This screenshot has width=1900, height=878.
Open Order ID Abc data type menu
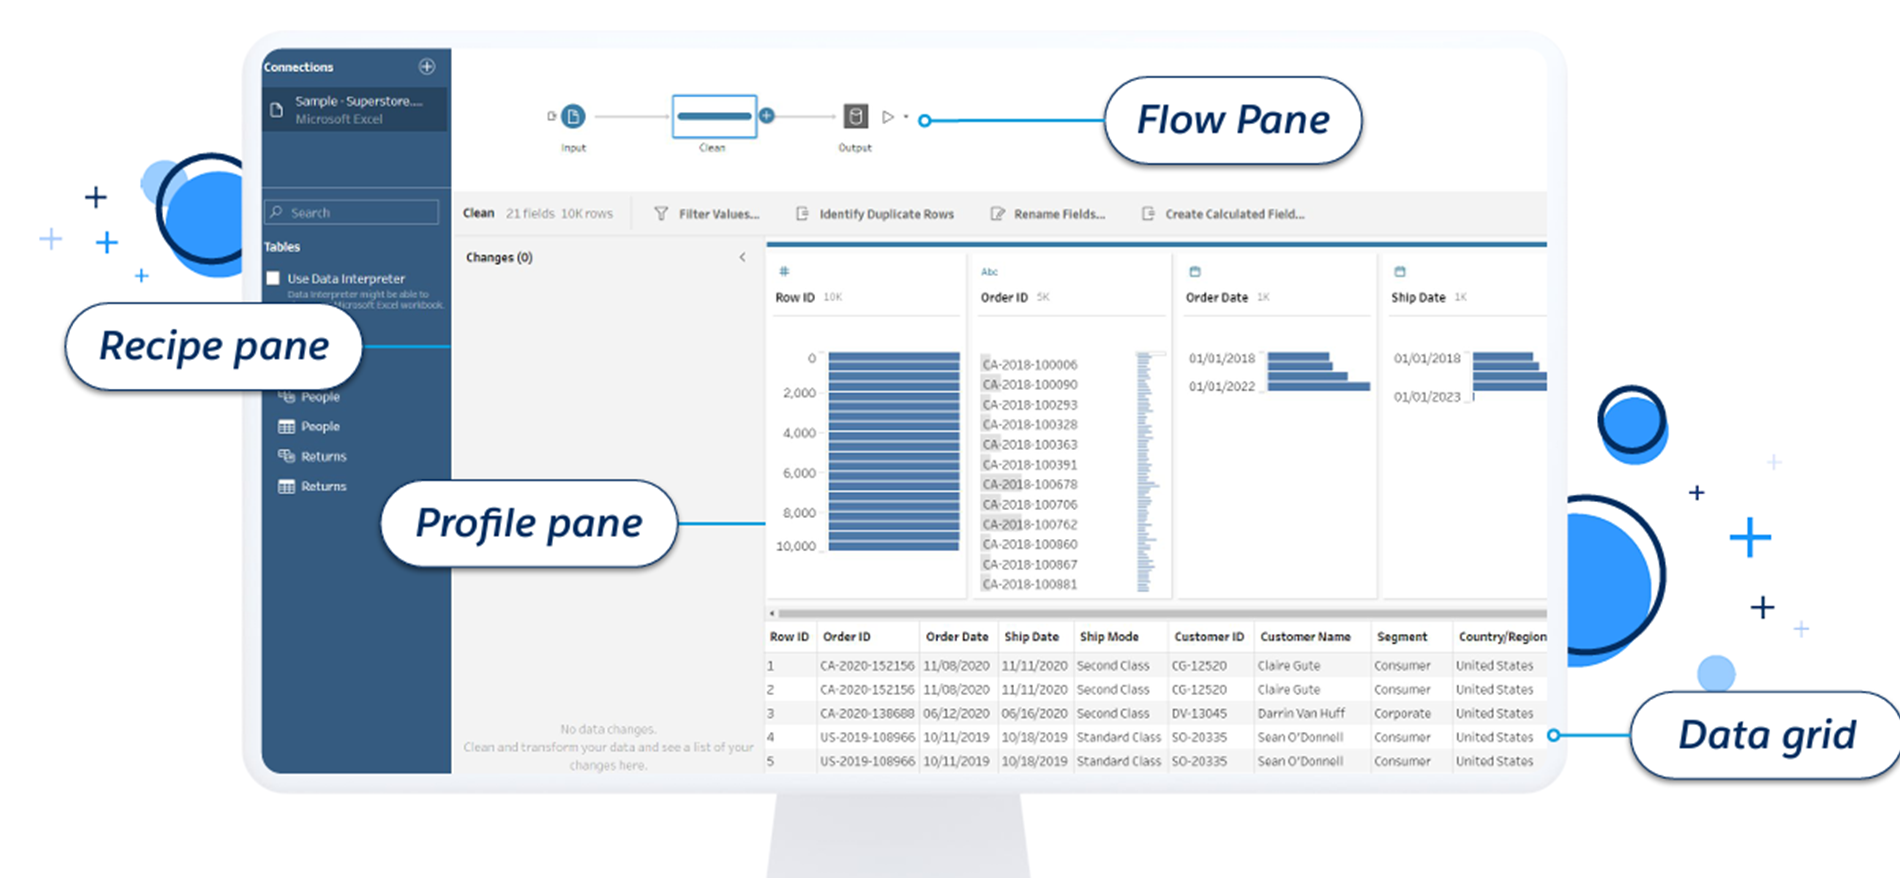[989, 272]
